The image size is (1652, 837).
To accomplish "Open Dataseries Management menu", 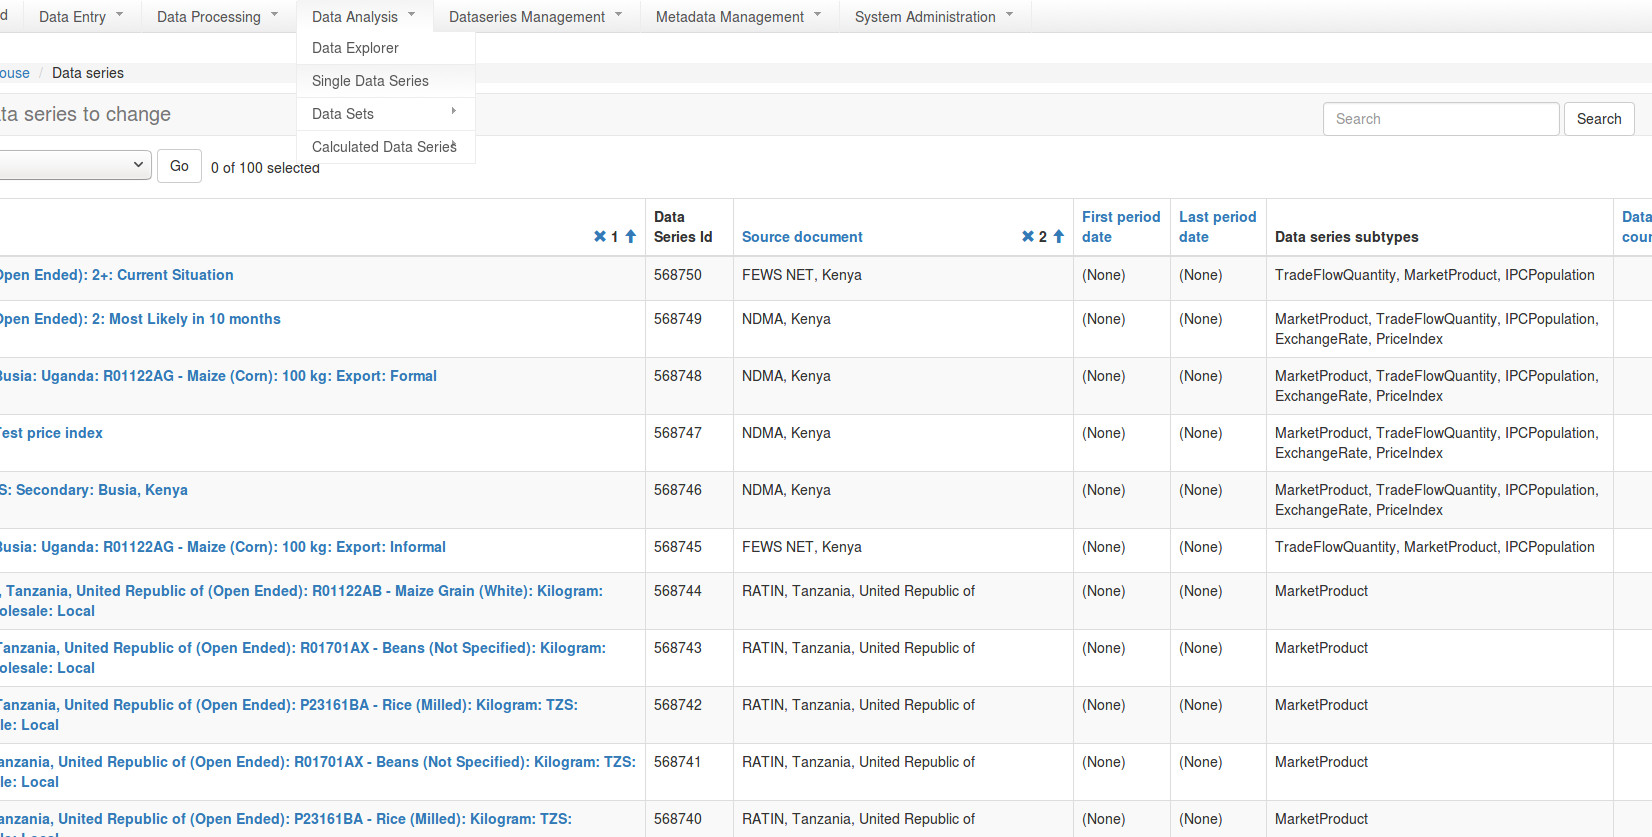I will 536,17.
